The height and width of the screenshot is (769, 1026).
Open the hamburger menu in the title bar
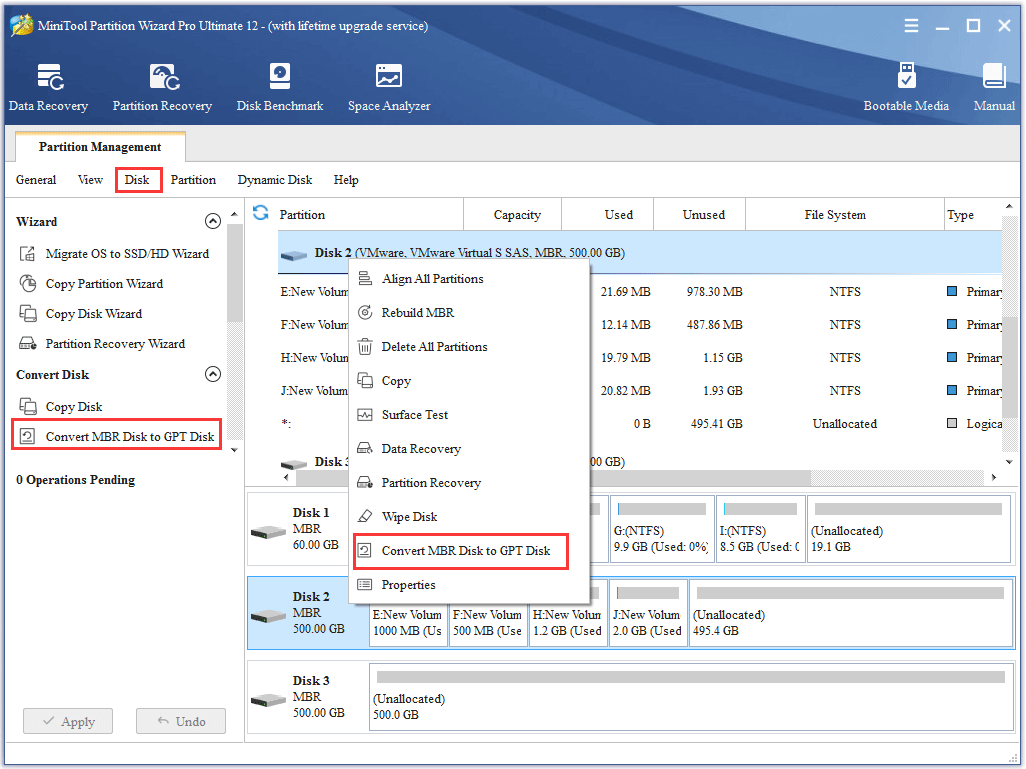(x=911, y=27)
